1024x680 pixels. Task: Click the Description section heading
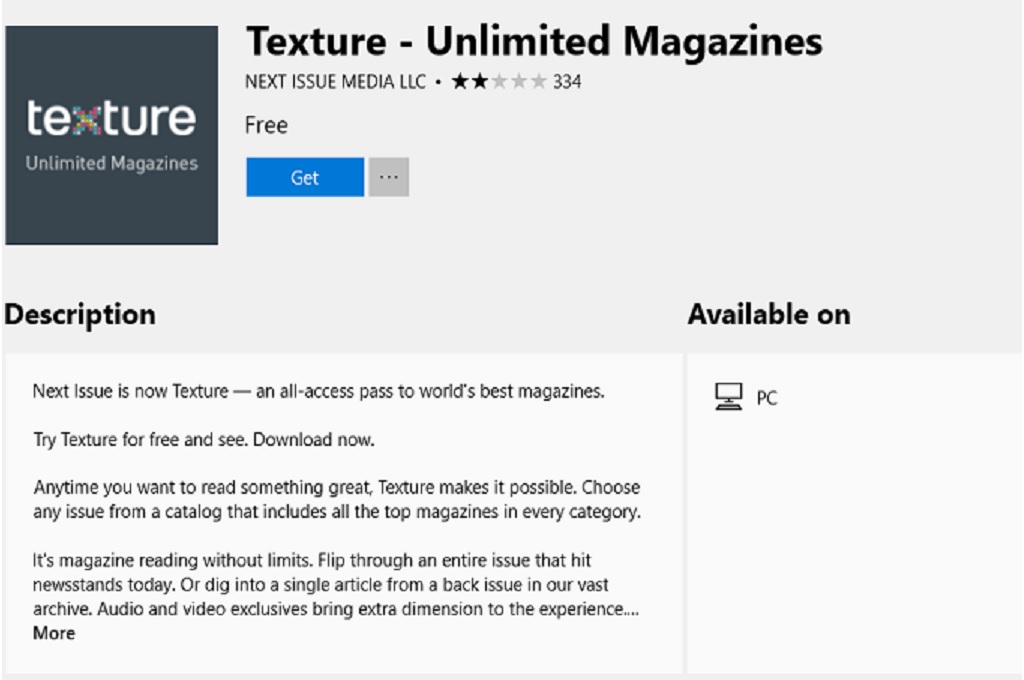80,314
